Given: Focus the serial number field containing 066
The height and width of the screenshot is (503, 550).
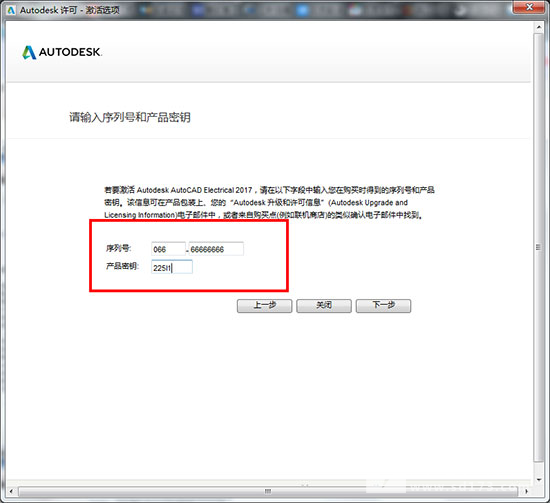Looking at the screenshot, I should tap(168, 249).
